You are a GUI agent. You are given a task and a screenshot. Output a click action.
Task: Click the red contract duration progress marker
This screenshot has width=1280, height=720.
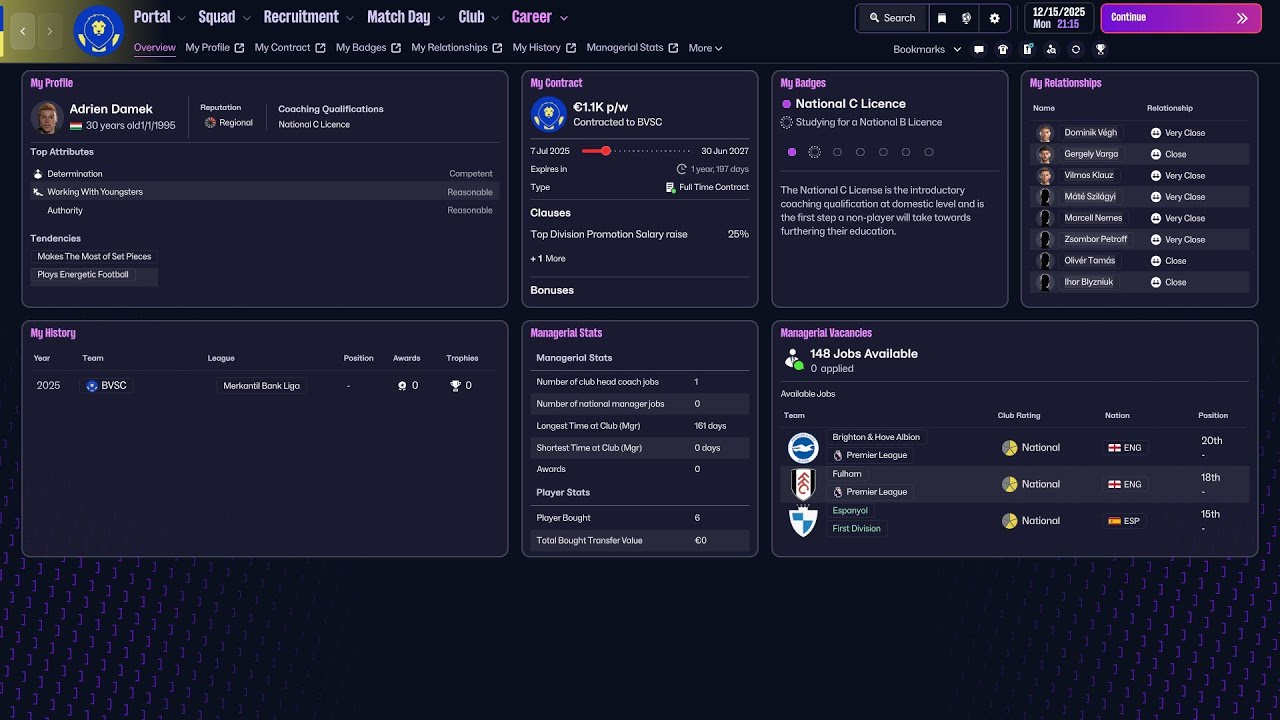(605, 151)
